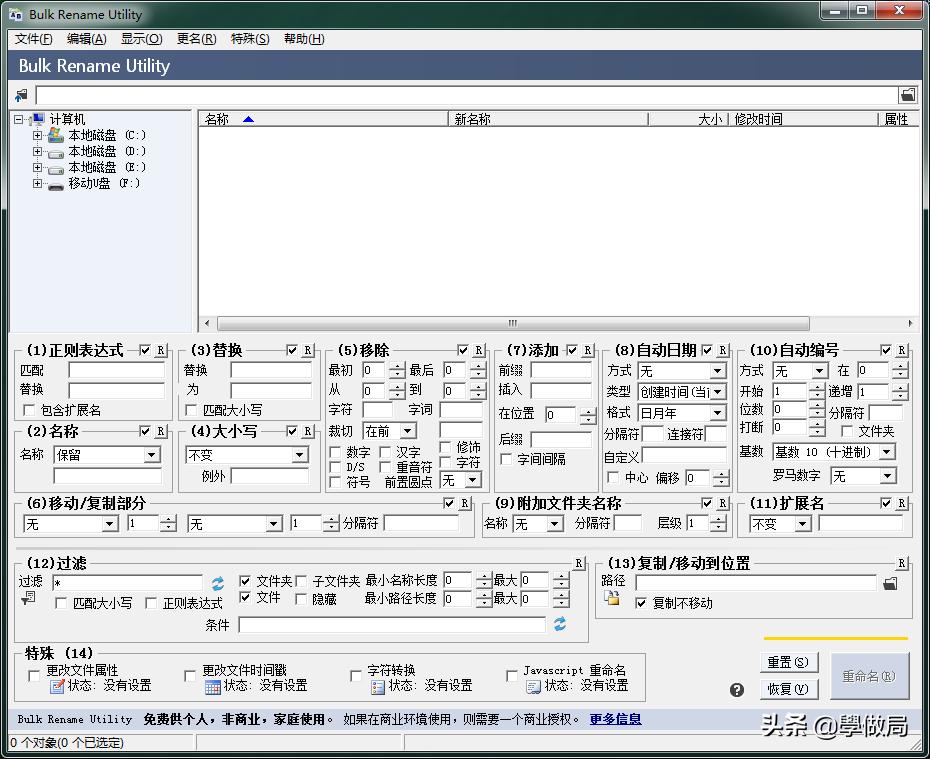Open the 名称 dropdown showing 保留
The width and height of the screenshot is (930, 759).
151,455
